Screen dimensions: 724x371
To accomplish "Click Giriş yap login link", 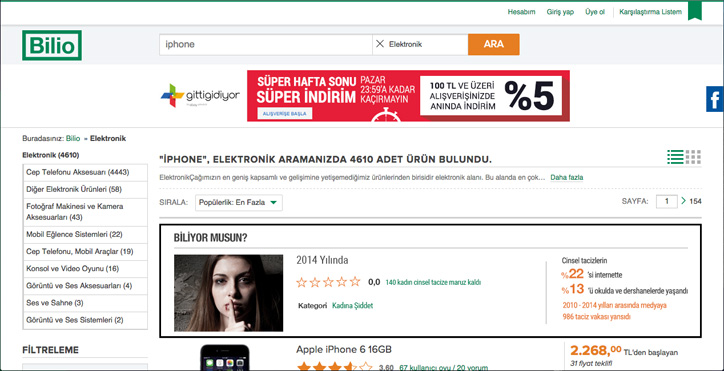I will [560, 12].
